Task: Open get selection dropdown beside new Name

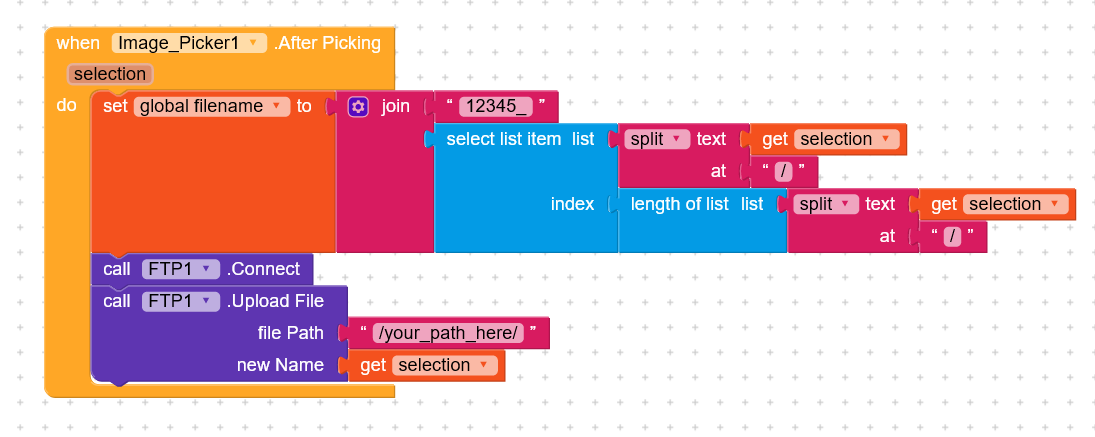Action: 484,366
